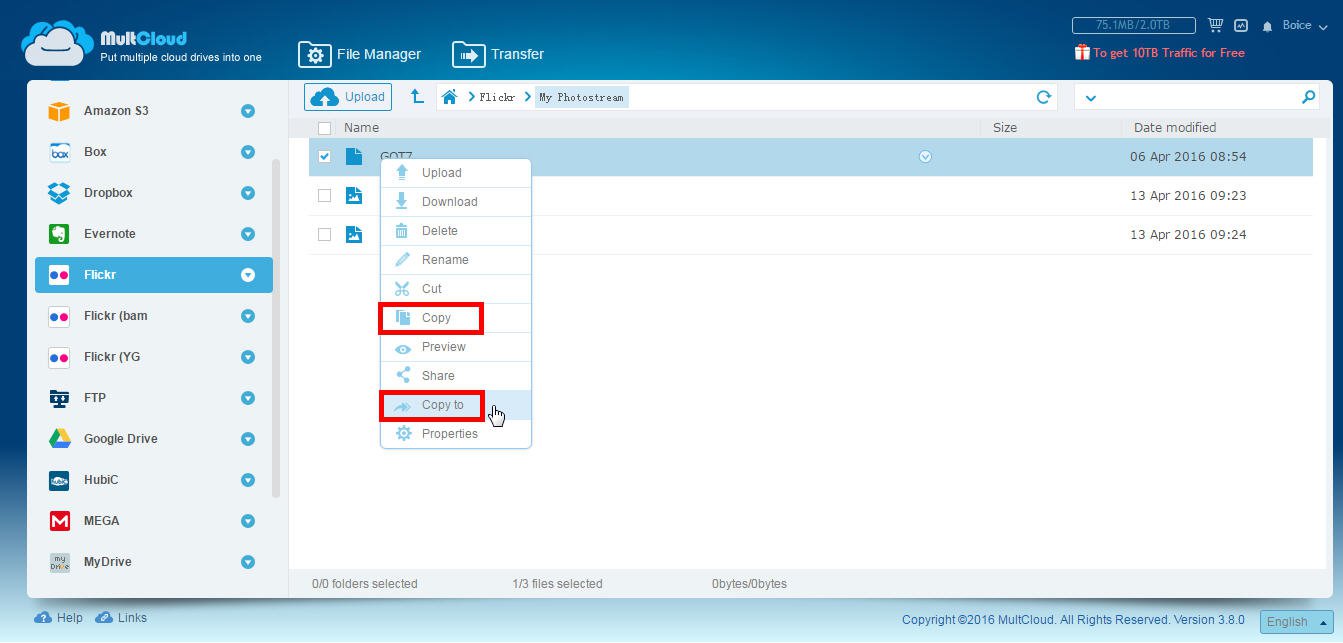
Task: Select the Evernote elephant icon
Action: (x=59, y=234)
